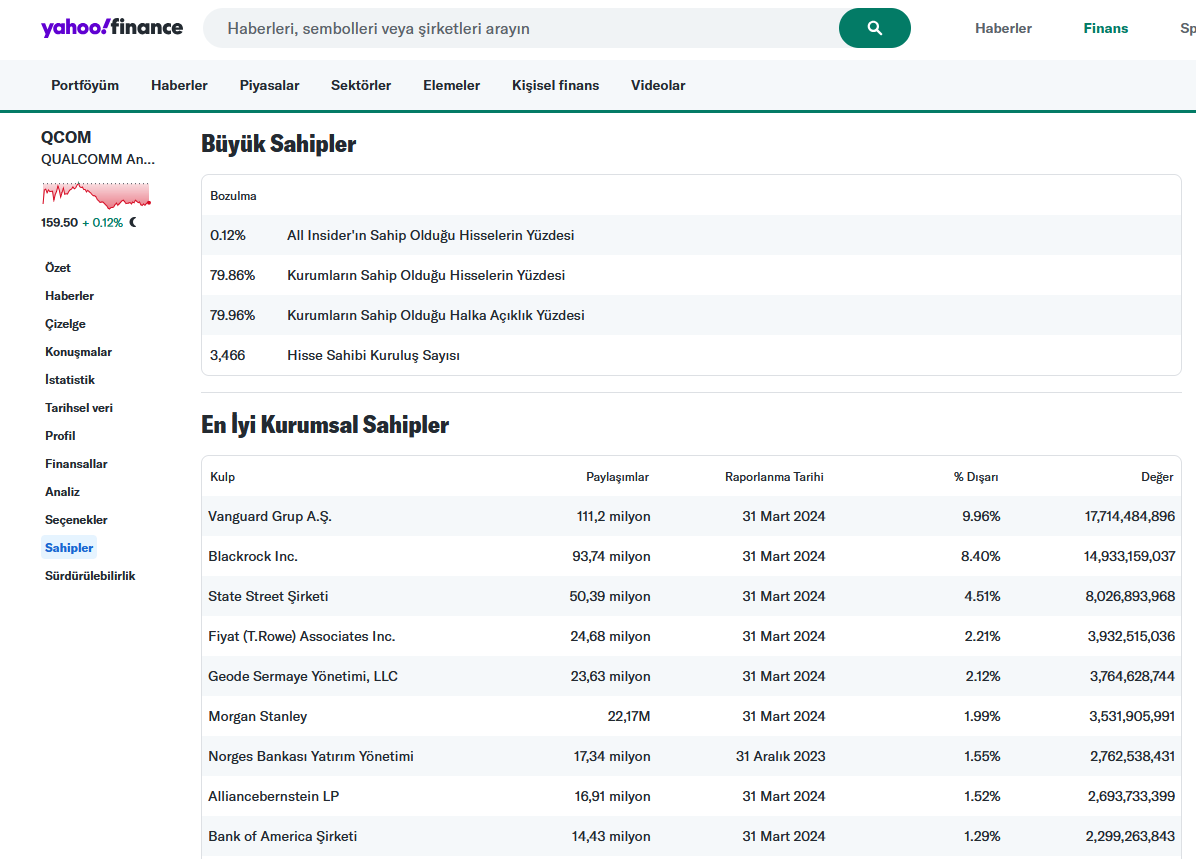Click the Büyük Sahipler heading
The height and width of the screenshot is (859, 1196).
tap(278, 143)
